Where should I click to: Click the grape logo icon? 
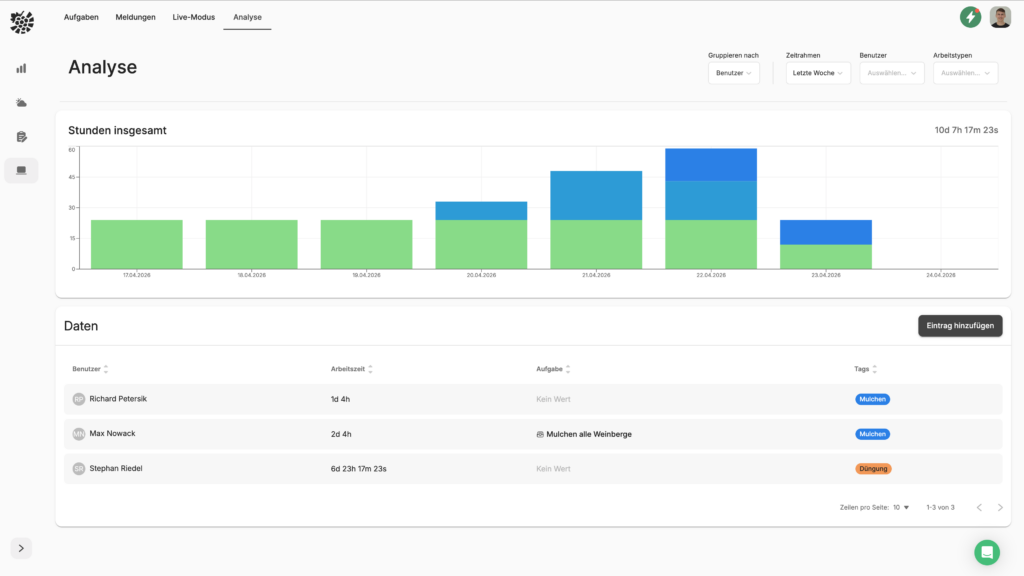pos(21,21)
